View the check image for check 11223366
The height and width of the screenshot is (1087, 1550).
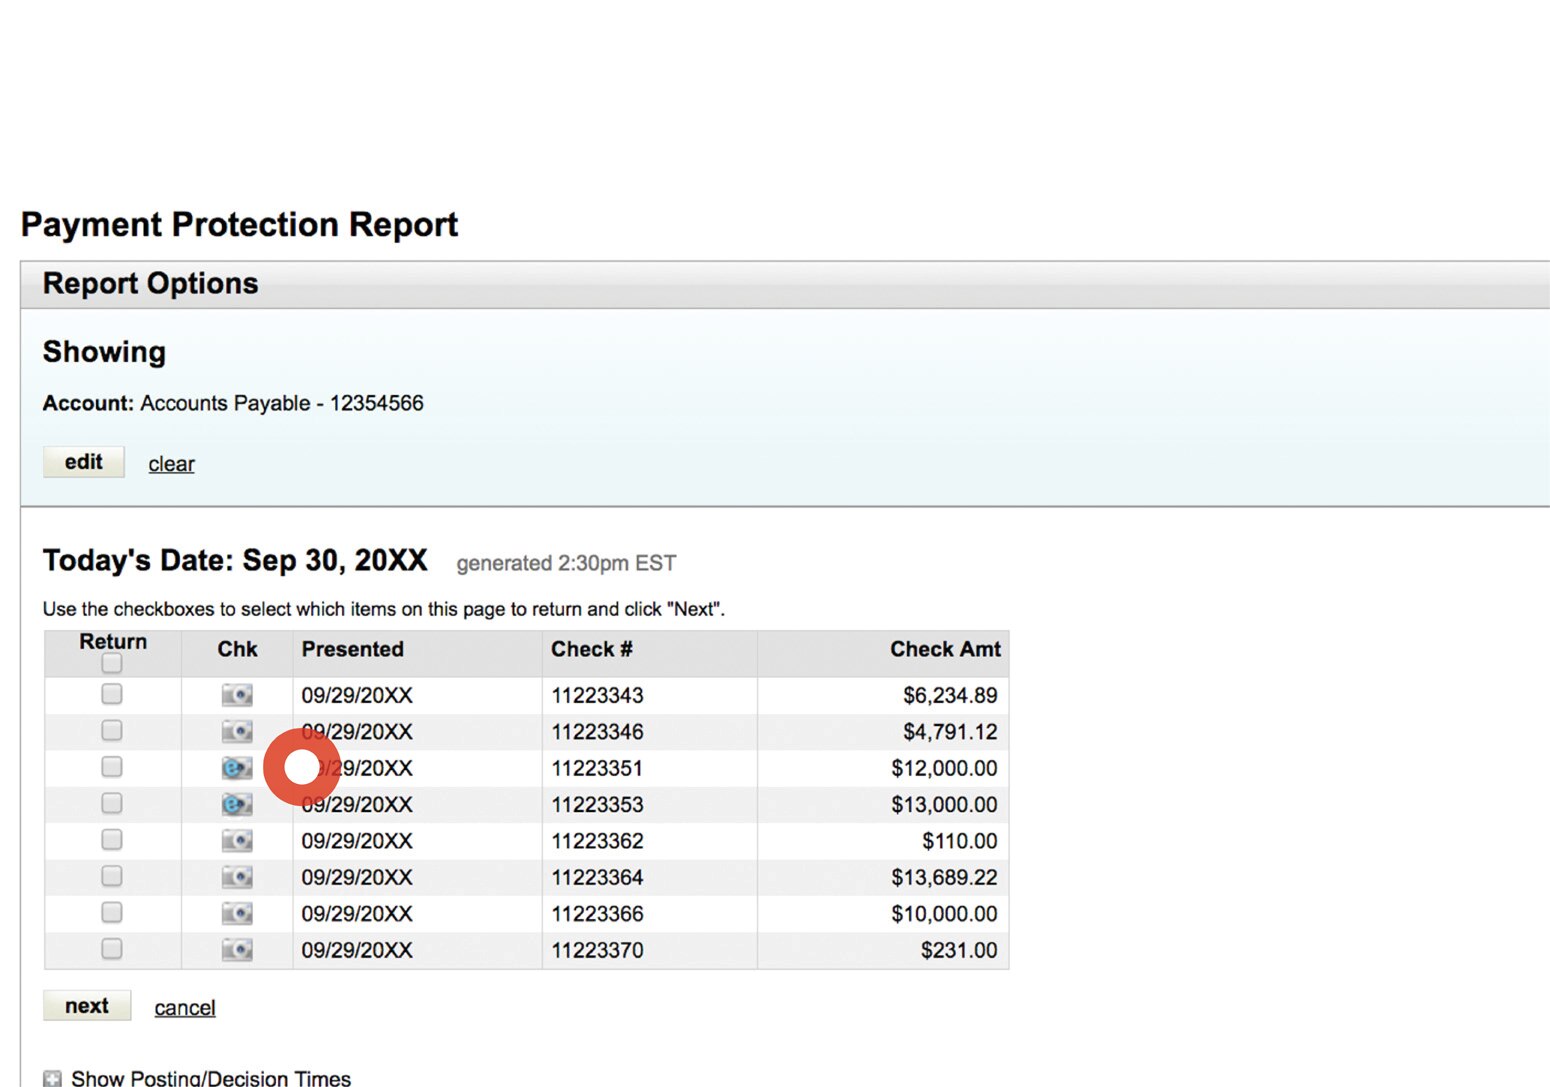237,913
